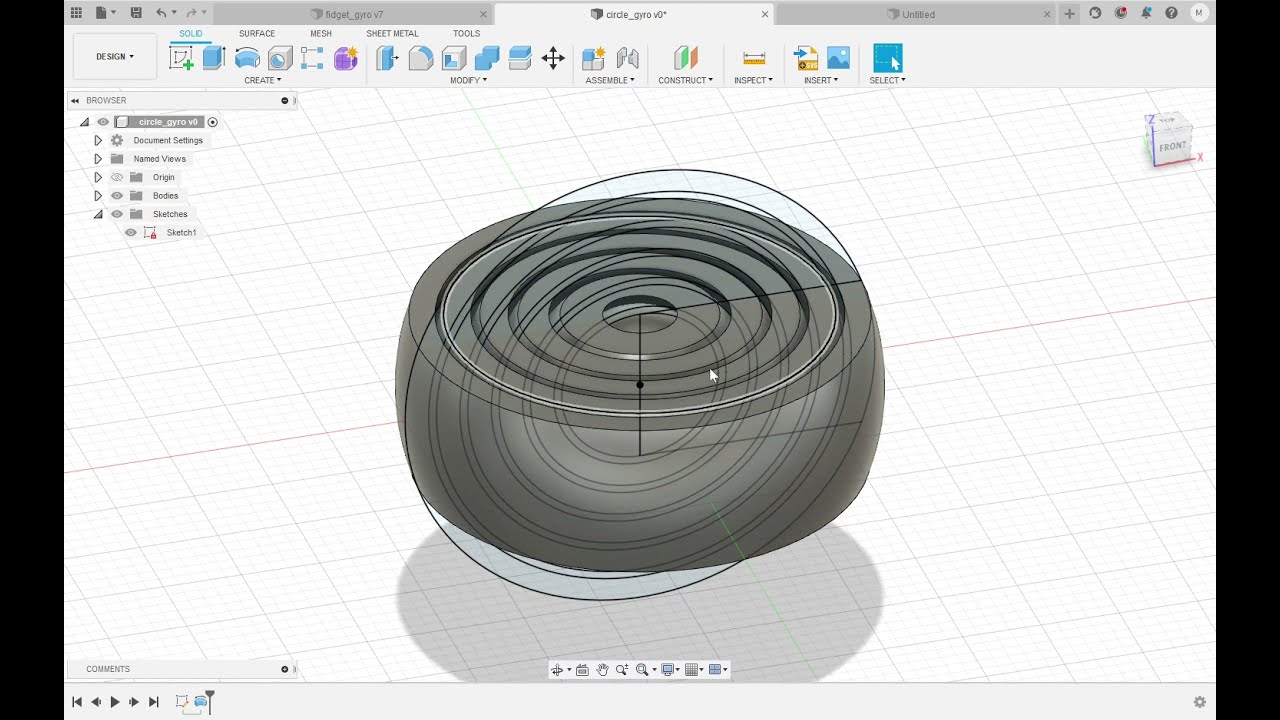
Task: Open the ASSEMBLE dropdown menu
Action: click(x=610, y=80)
